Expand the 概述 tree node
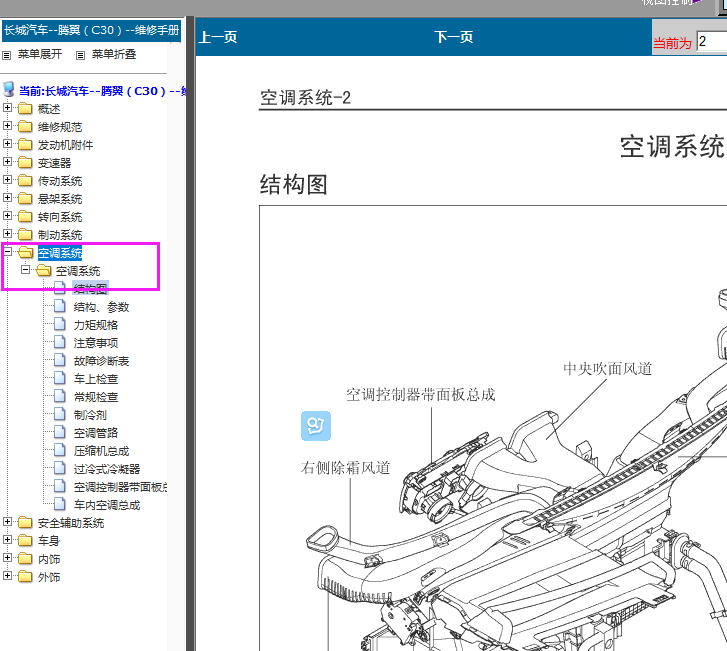The image size is (727, 651). click(x=7, y=108)
